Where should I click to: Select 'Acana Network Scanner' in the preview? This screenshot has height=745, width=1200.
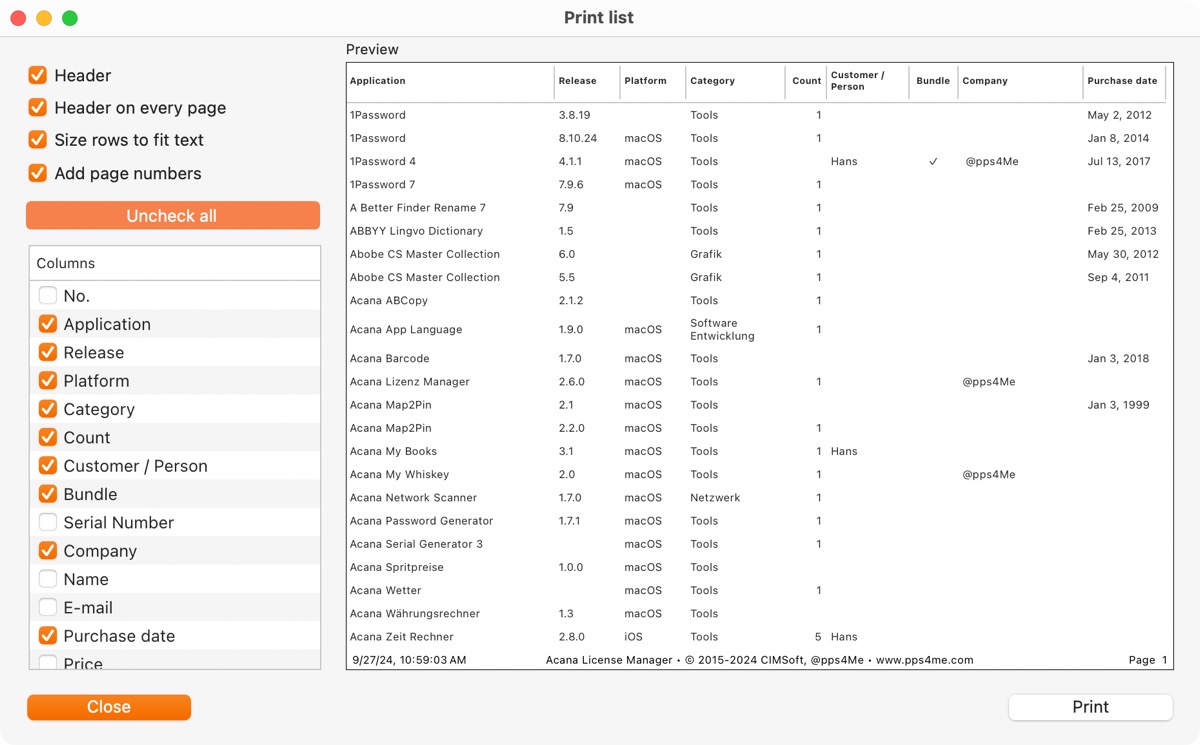point(414,497)
